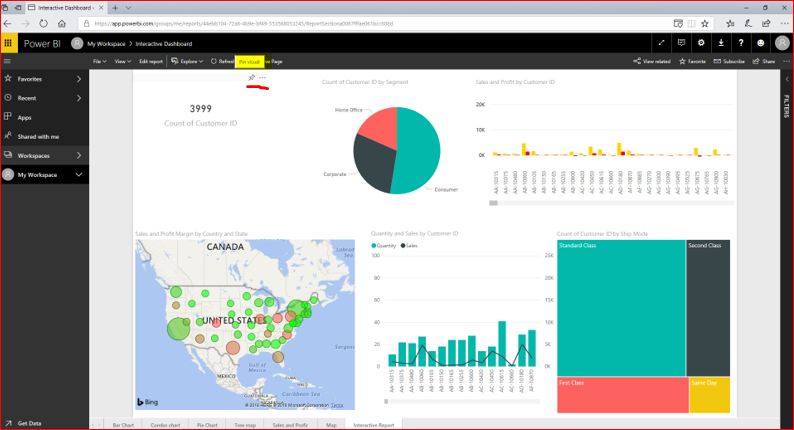
Task: Click the Download icon in the header
Action: coord(721,43)
